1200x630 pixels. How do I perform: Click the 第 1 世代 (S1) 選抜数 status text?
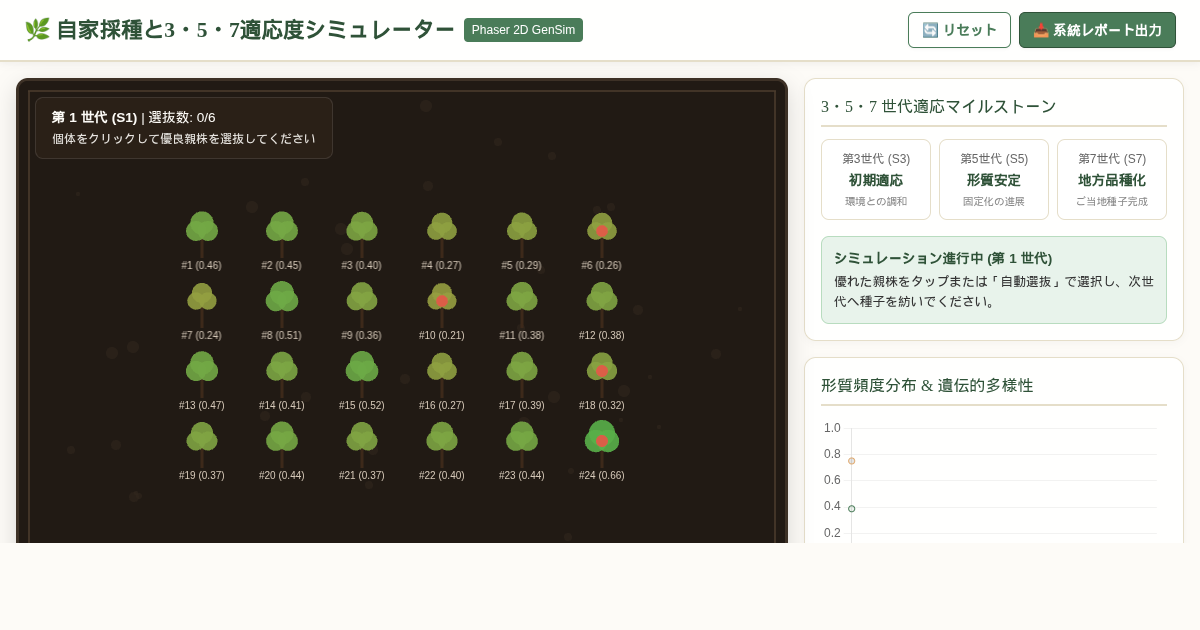(x=133, y=117)
